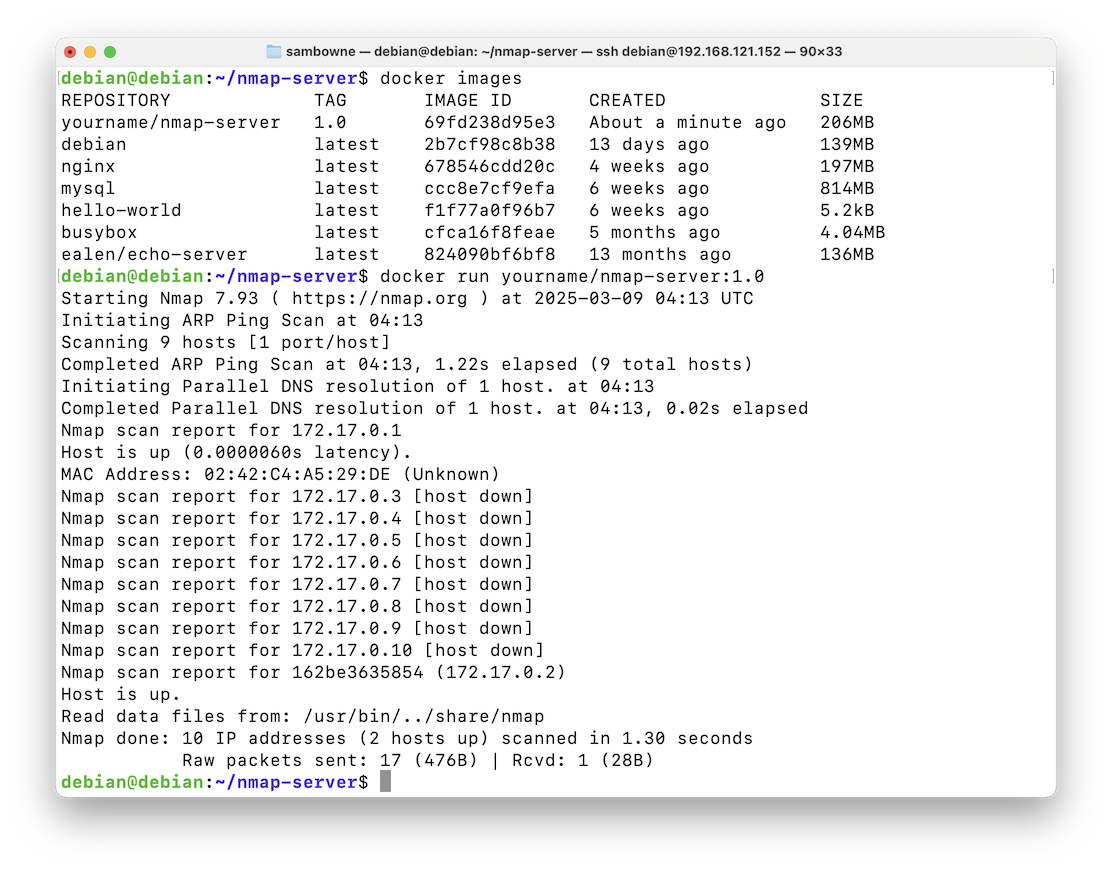This screenshot has height=871, width=1112.
Task: Click the CREATED column header
Action: pyautogui.click(x=627, y=100)
